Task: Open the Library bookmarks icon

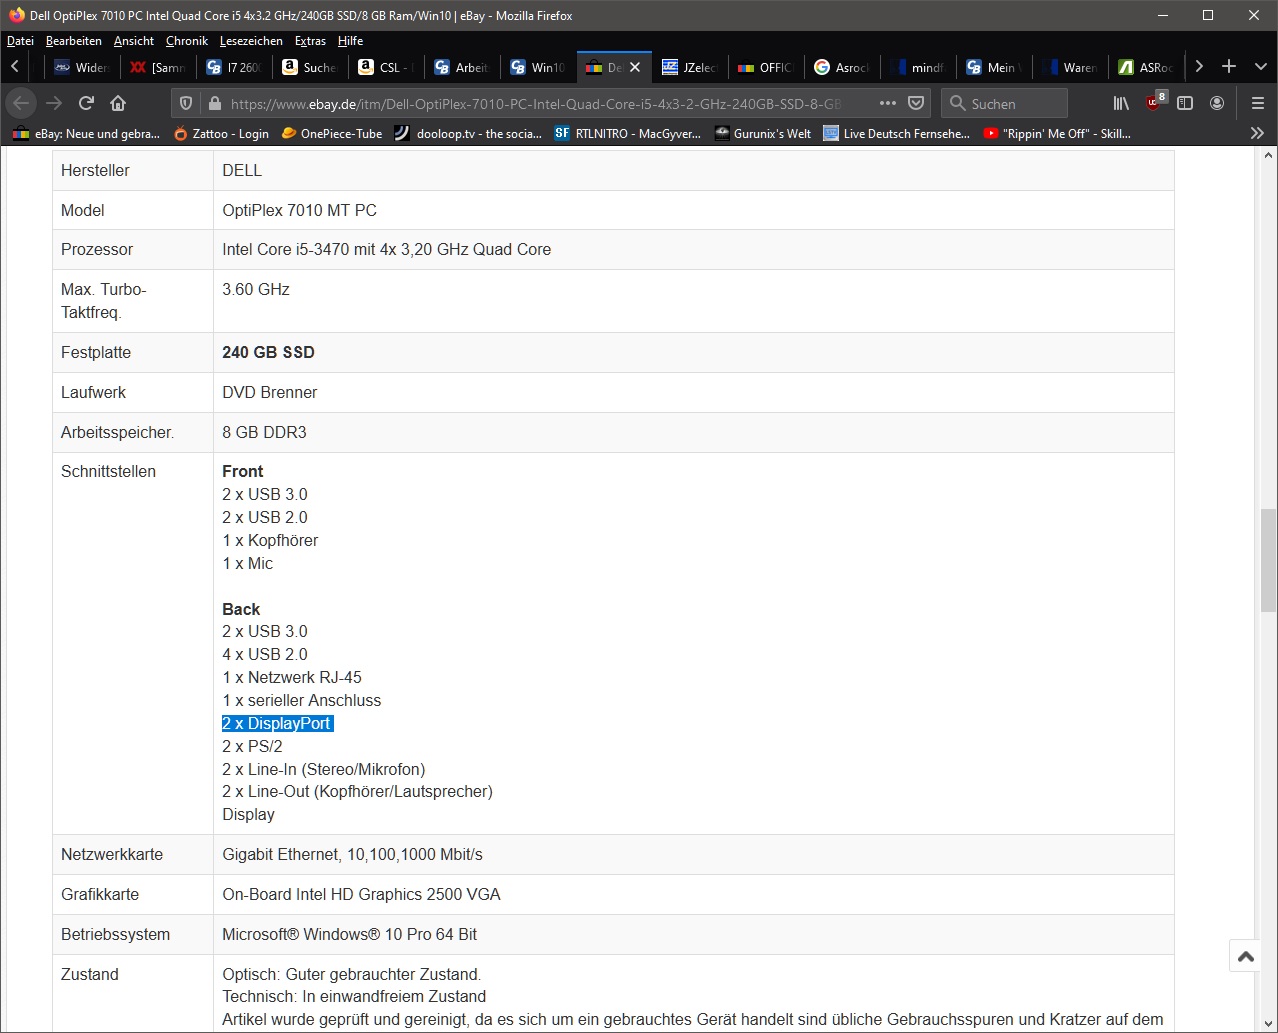Action: click(x=1121, y=103)
